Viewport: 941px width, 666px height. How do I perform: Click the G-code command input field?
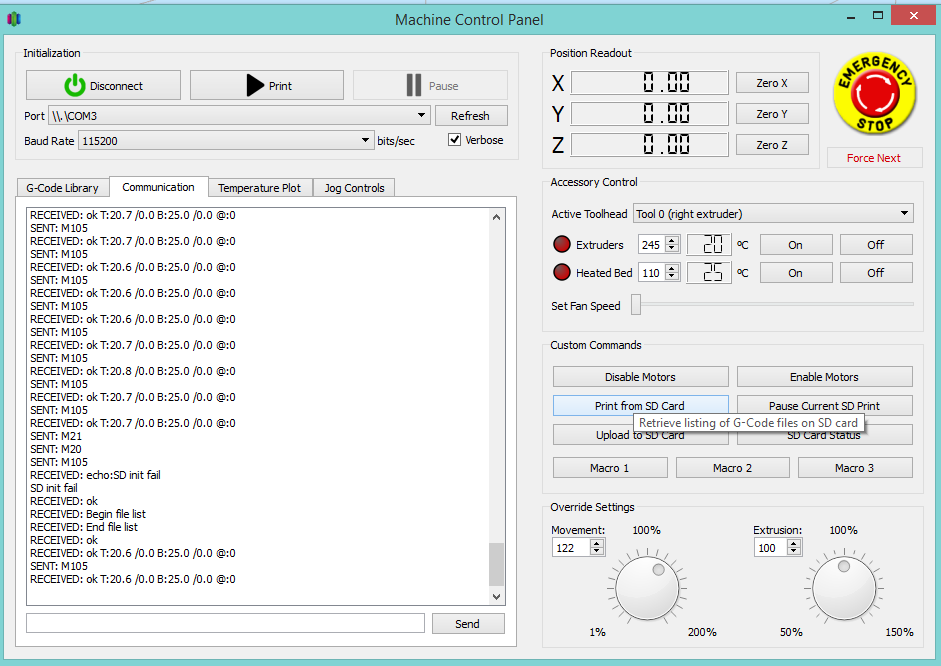[225, 623]
